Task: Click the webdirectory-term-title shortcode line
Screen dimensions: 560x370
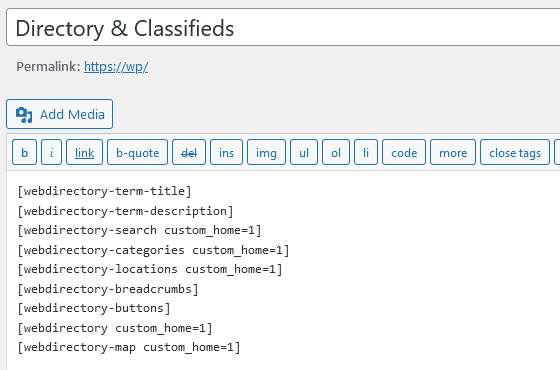Action: (104, 191)
